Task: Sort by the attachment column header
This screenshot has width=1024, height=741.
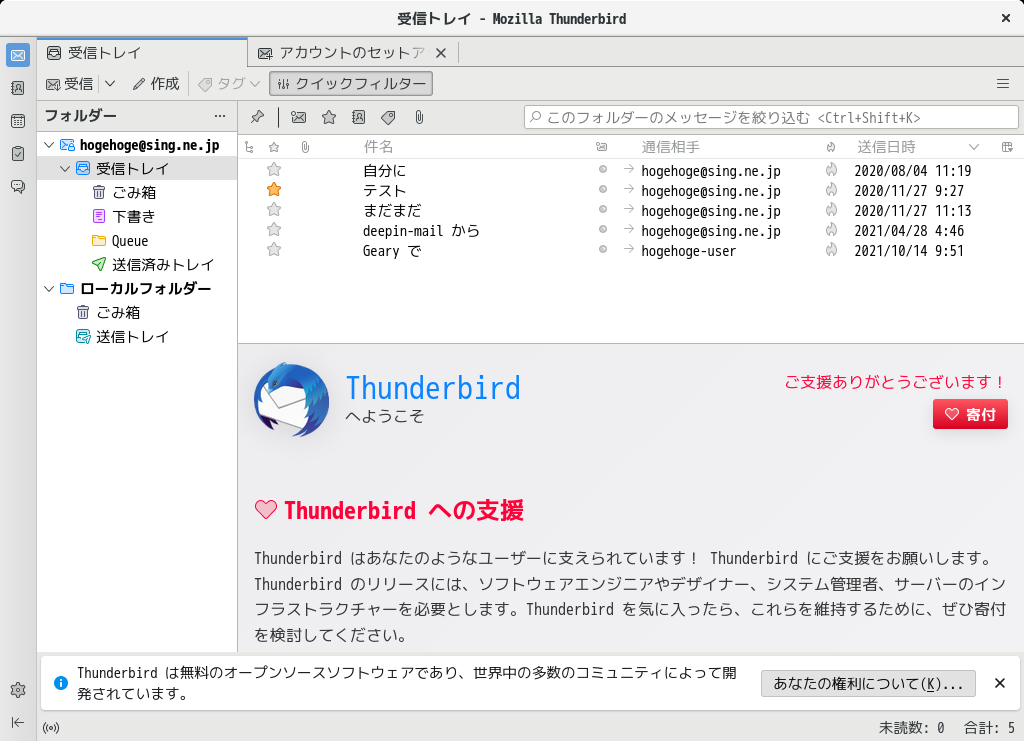Action: coord(305,148)
